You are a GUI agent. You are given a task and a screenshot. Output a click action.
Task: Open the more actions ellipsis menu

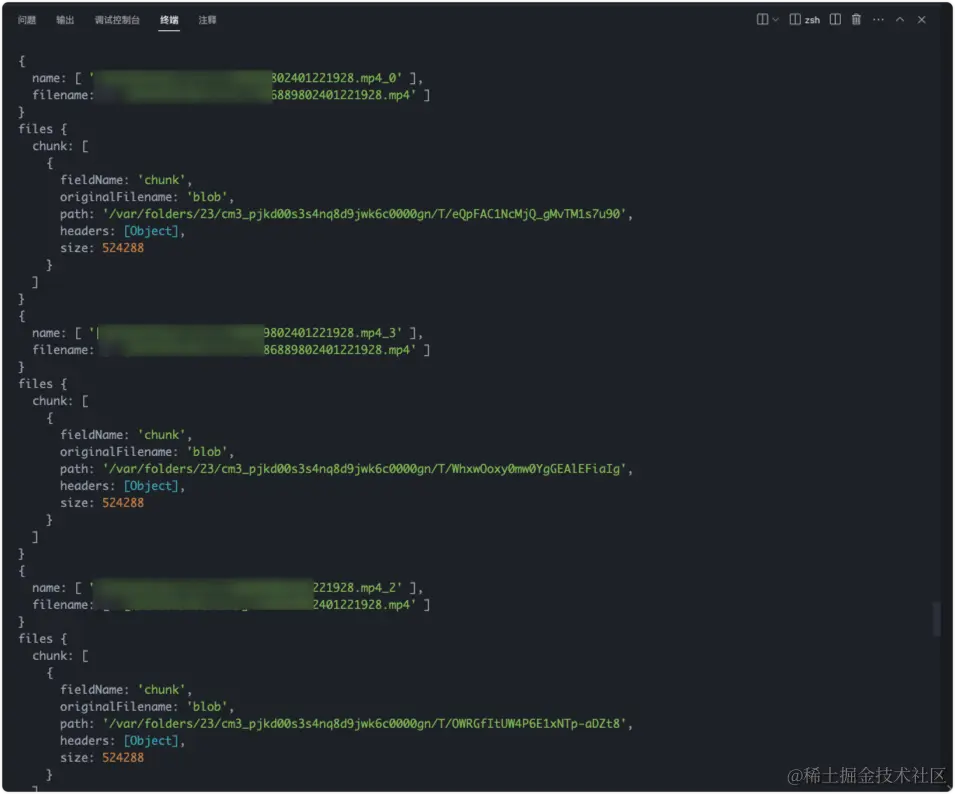(878, 19)
